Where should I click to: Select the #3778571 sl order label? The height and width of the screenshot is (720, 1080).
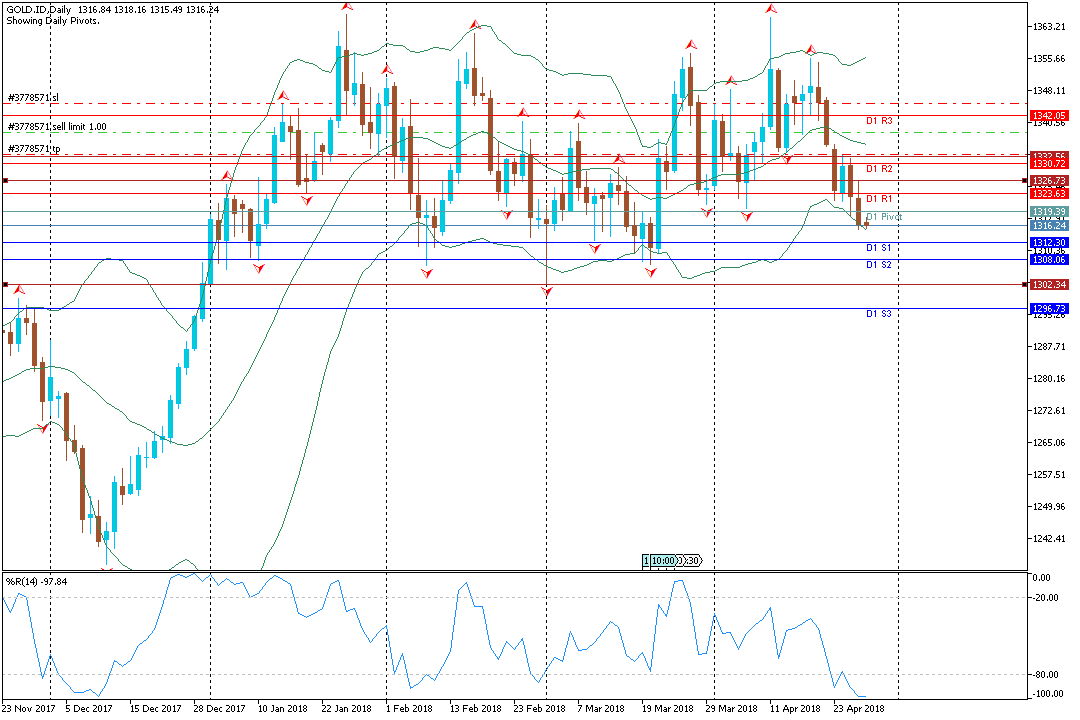click(33, 98)
